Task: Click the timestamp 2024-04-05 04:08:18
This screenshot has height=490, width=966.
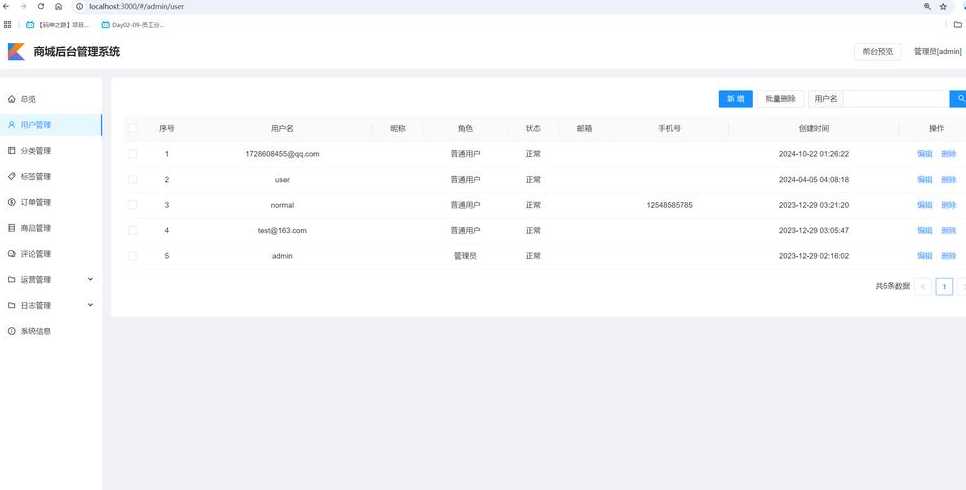Action: coord(814,179)
